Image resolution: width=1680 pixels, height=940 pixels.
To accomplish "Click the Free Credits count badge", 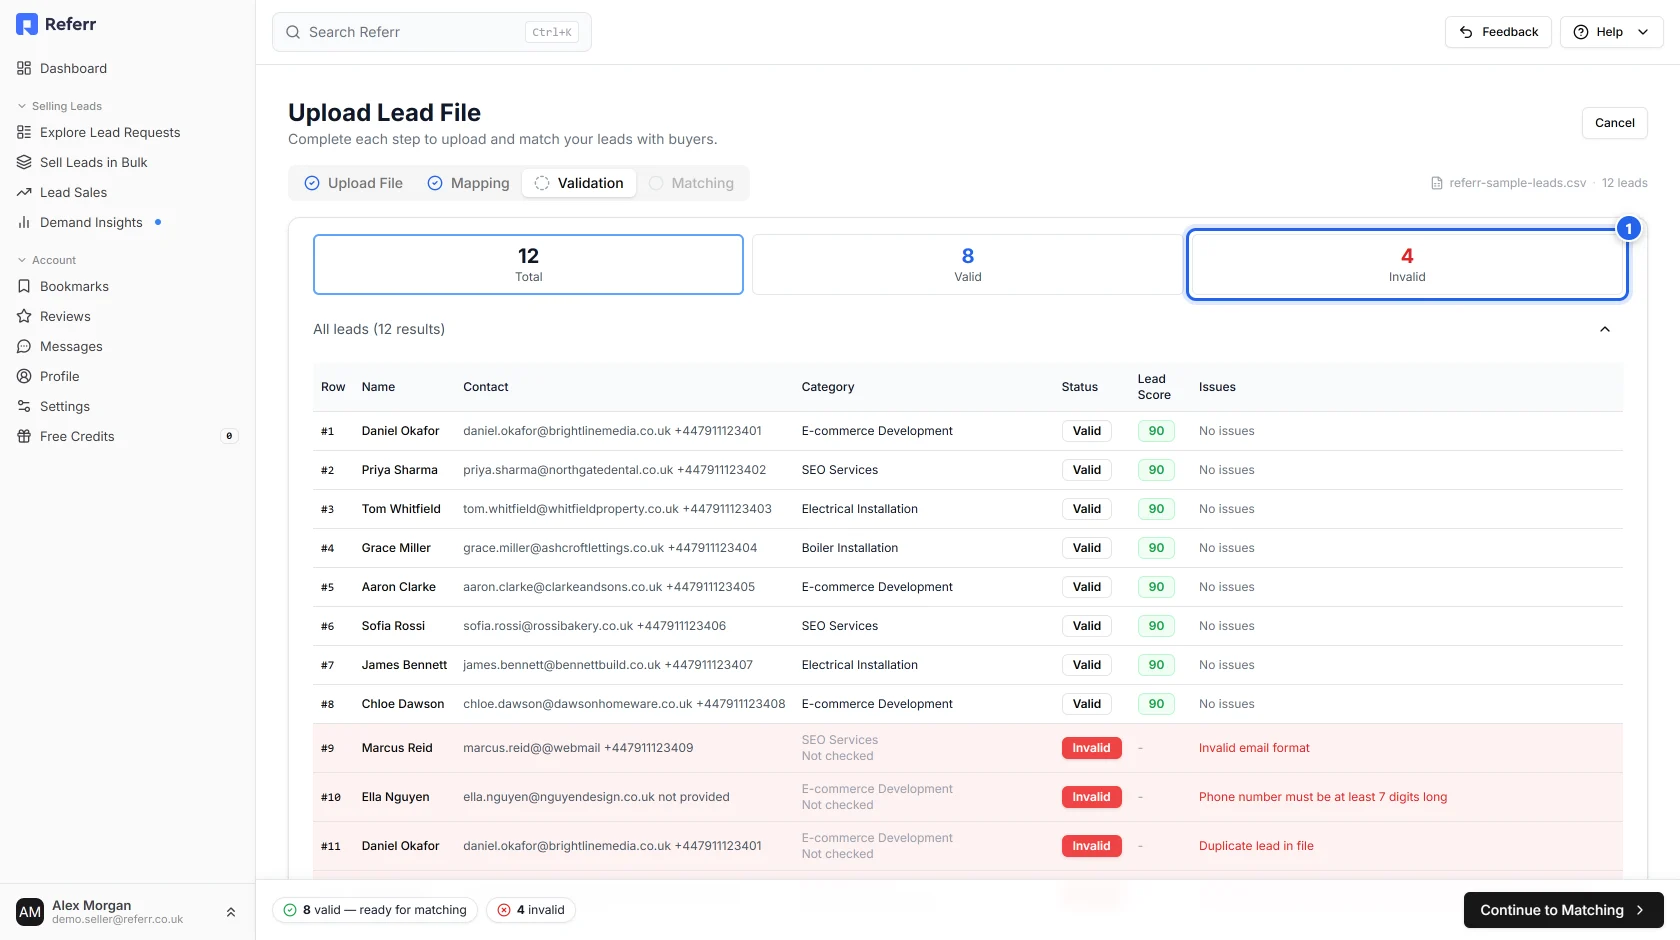I will (229, 436).
